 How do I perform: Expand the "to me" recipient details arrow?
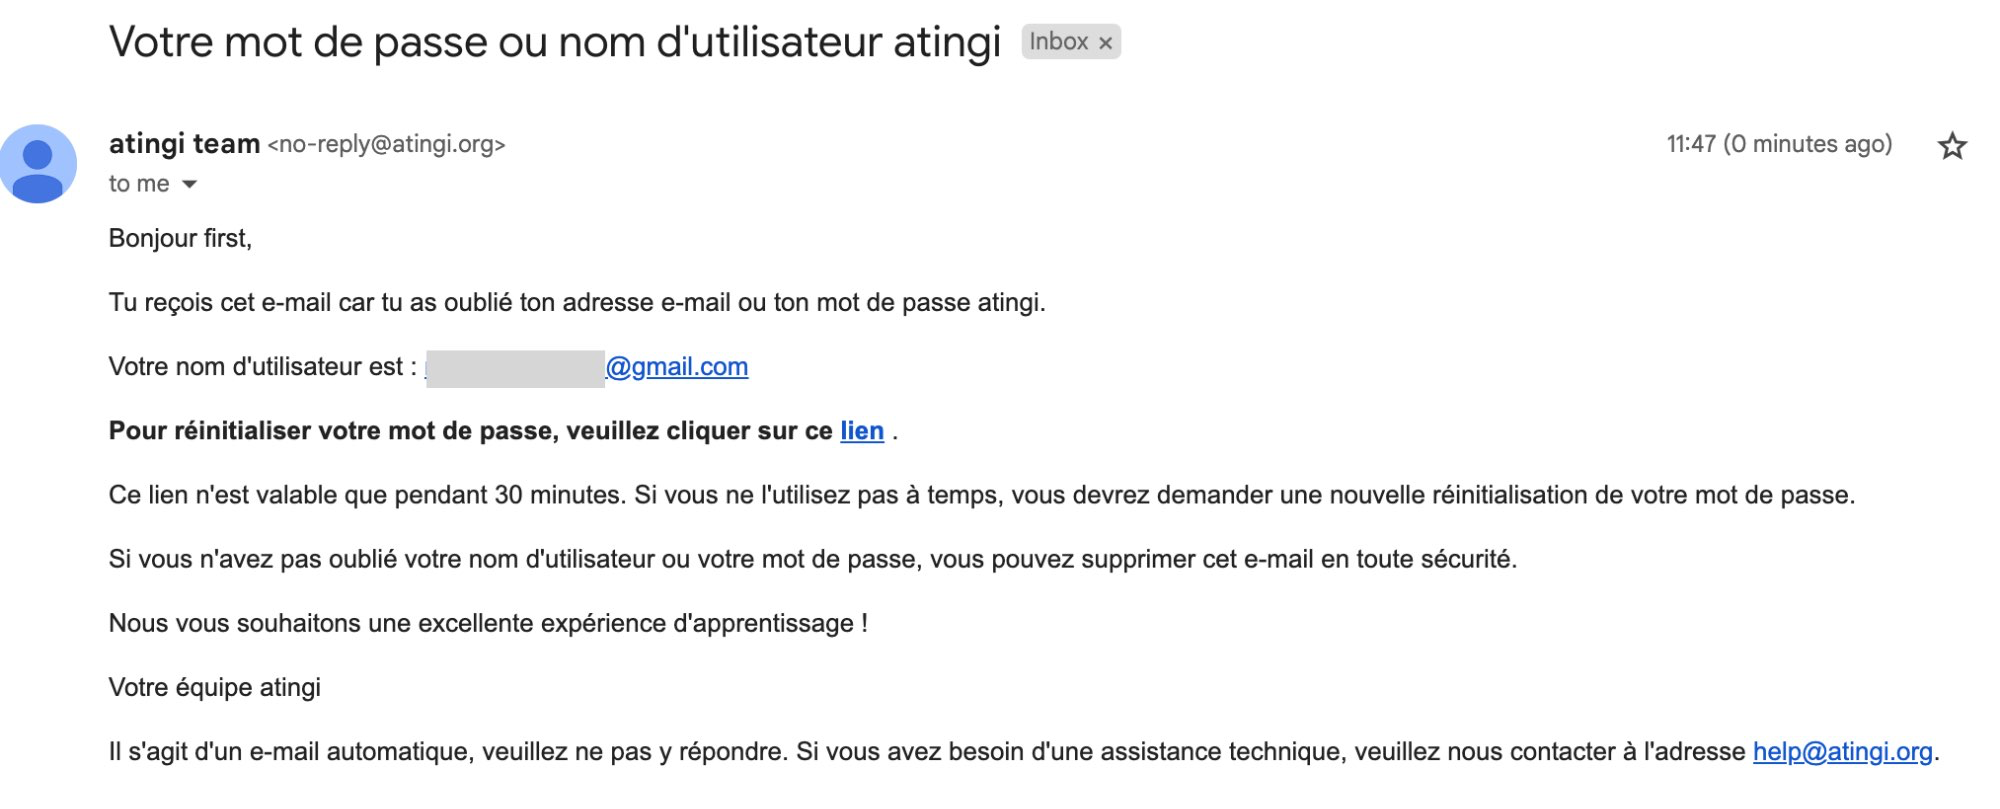pos(189,184)
